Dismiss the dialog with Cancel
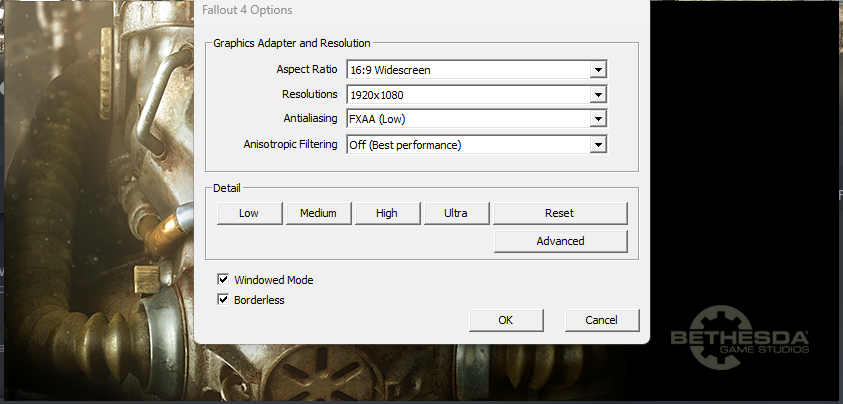The image size is (843, 404). pyautogui.click(x=602, y=320)
